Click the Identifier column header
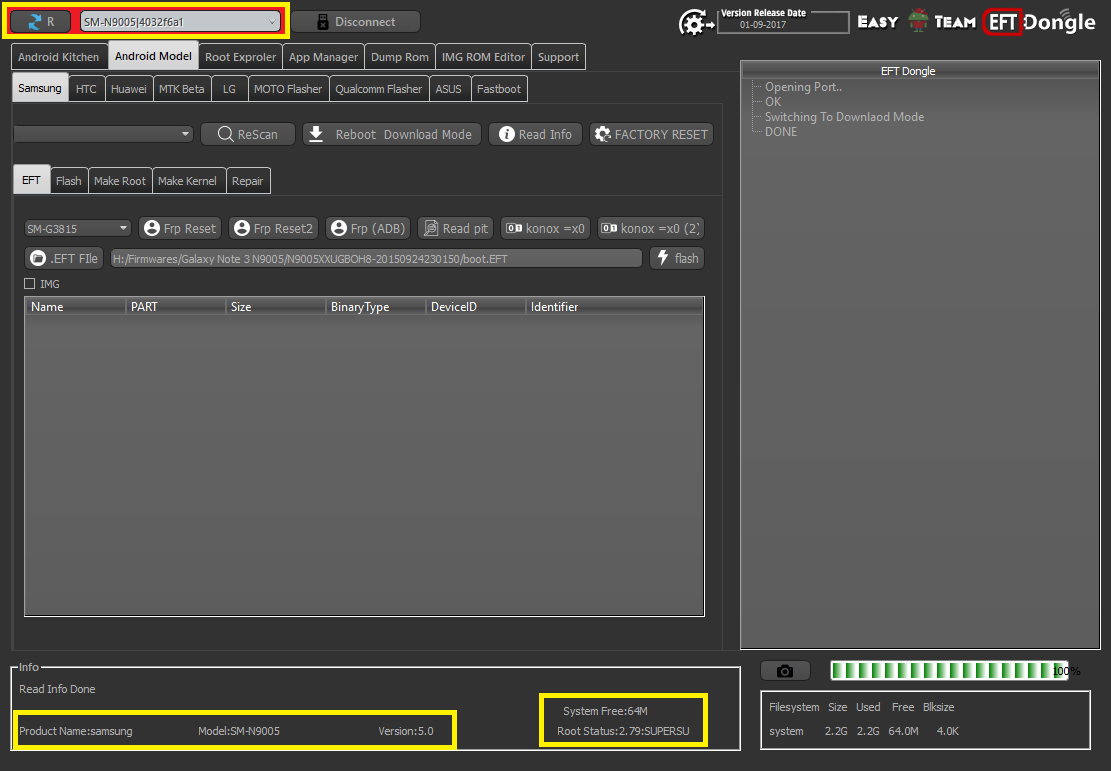 click(614, 306)
